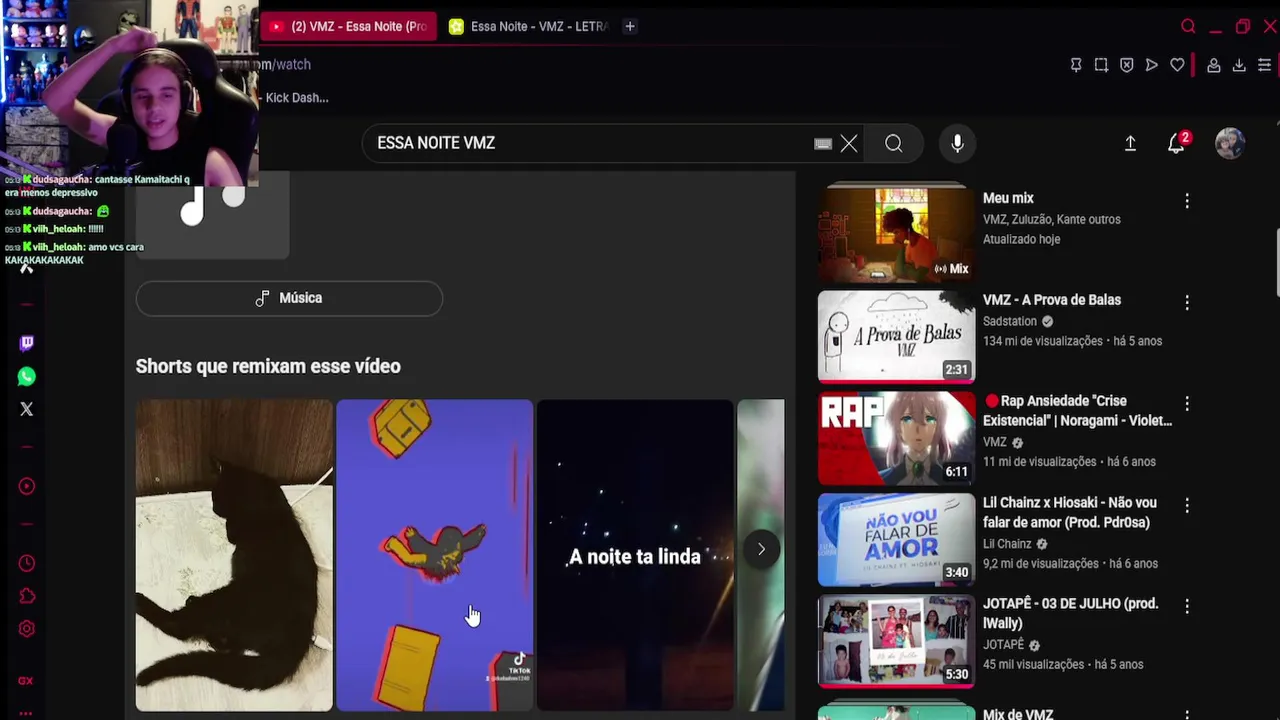Clear the search text with X icon
Image resolution: width=1280 pixels, height=720 pixels.
click(849, 144)
